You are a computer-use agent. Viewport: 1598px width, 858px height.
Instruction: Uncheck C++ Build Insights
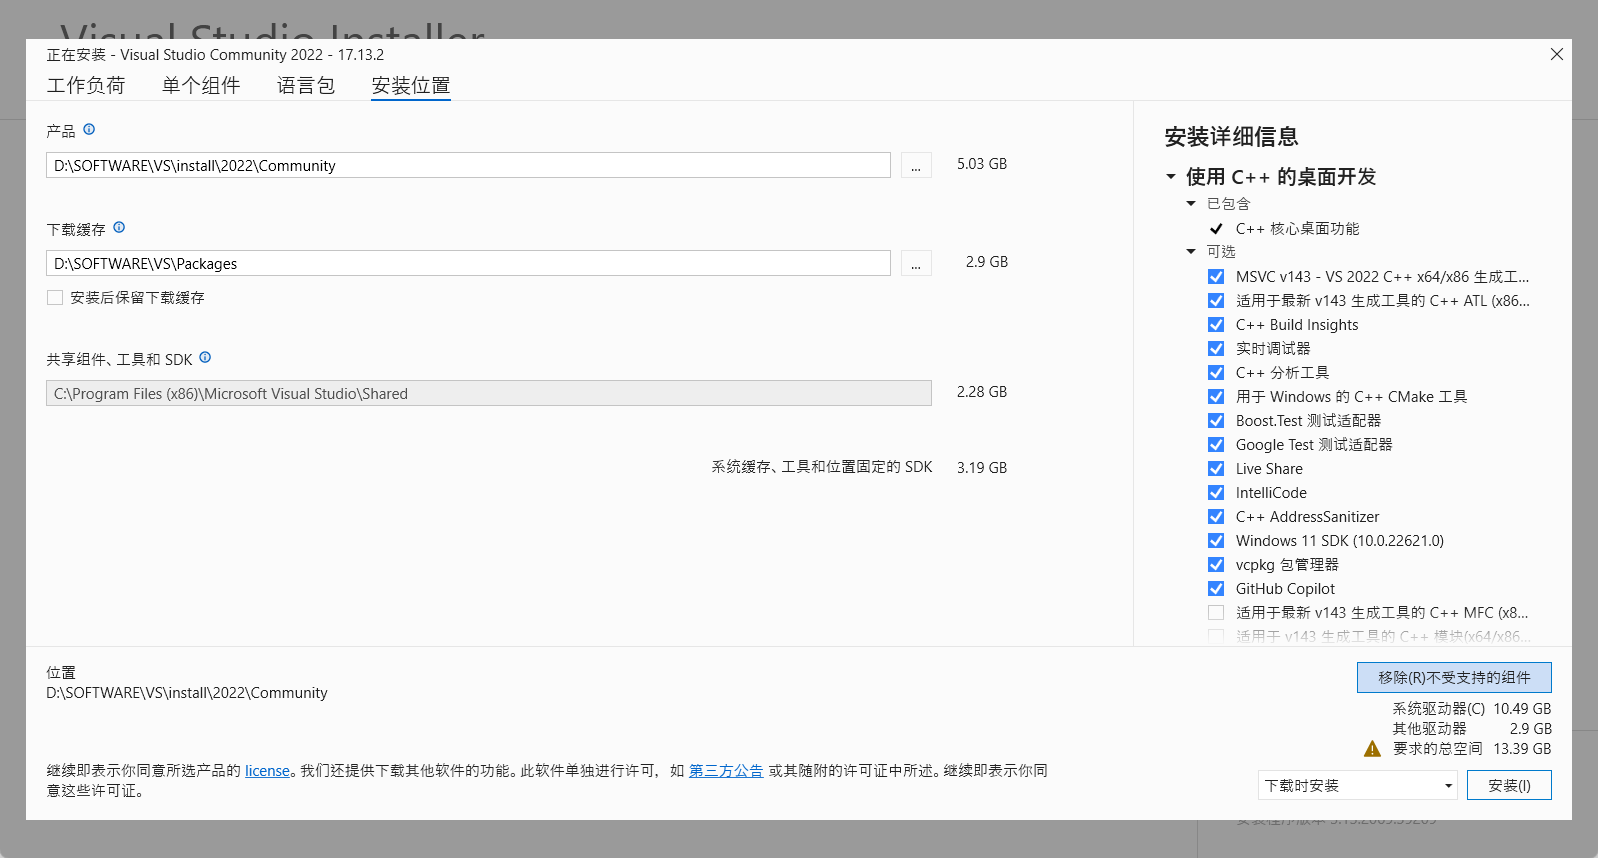coord(1216,325)
